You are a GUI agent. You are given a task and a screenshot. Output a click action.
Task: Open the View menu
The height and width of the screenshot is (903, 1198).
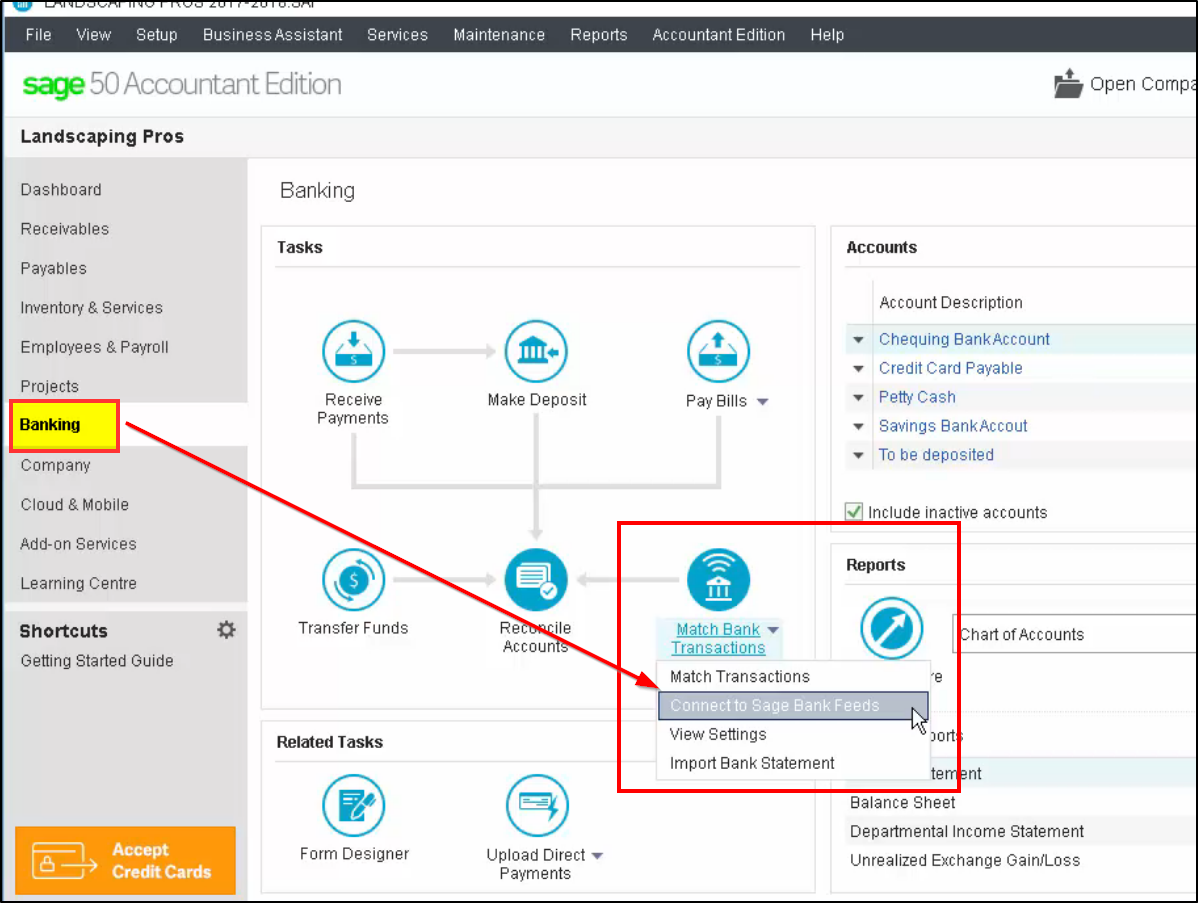pos(93,34)
